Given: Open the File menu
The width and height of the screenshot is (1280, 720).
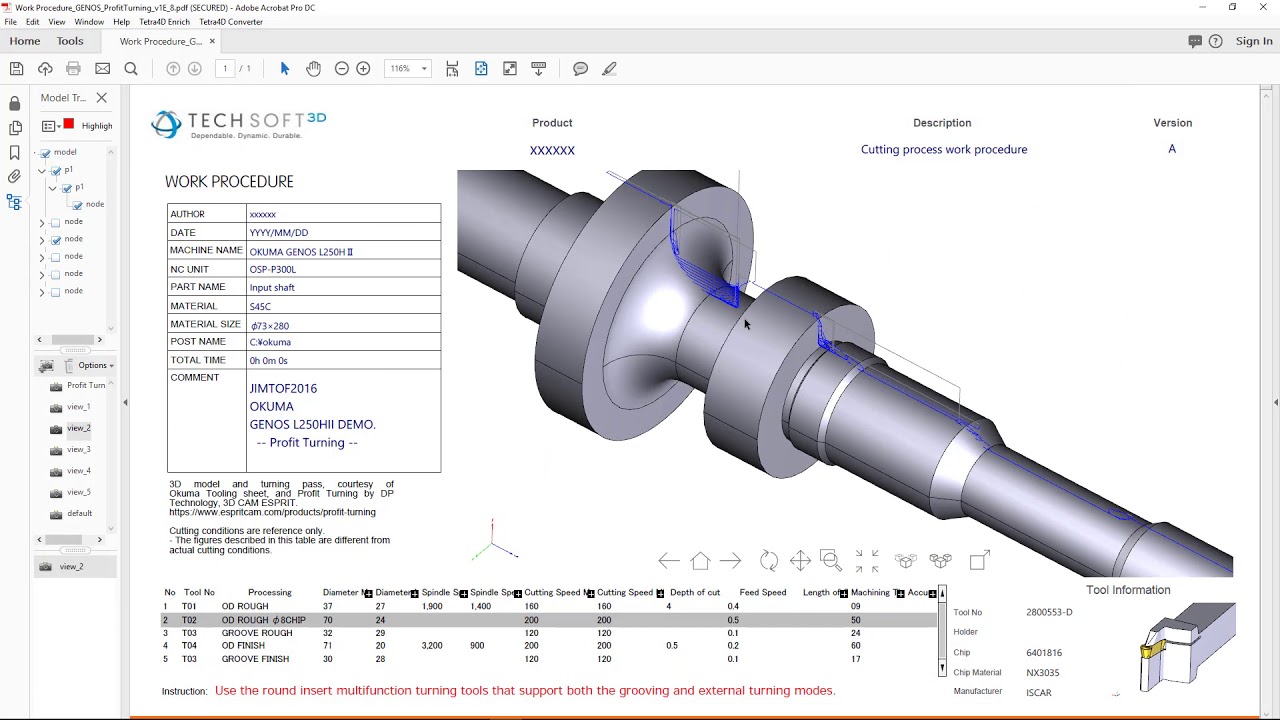Looking at the screenshot, I should (x=10, y=22).
